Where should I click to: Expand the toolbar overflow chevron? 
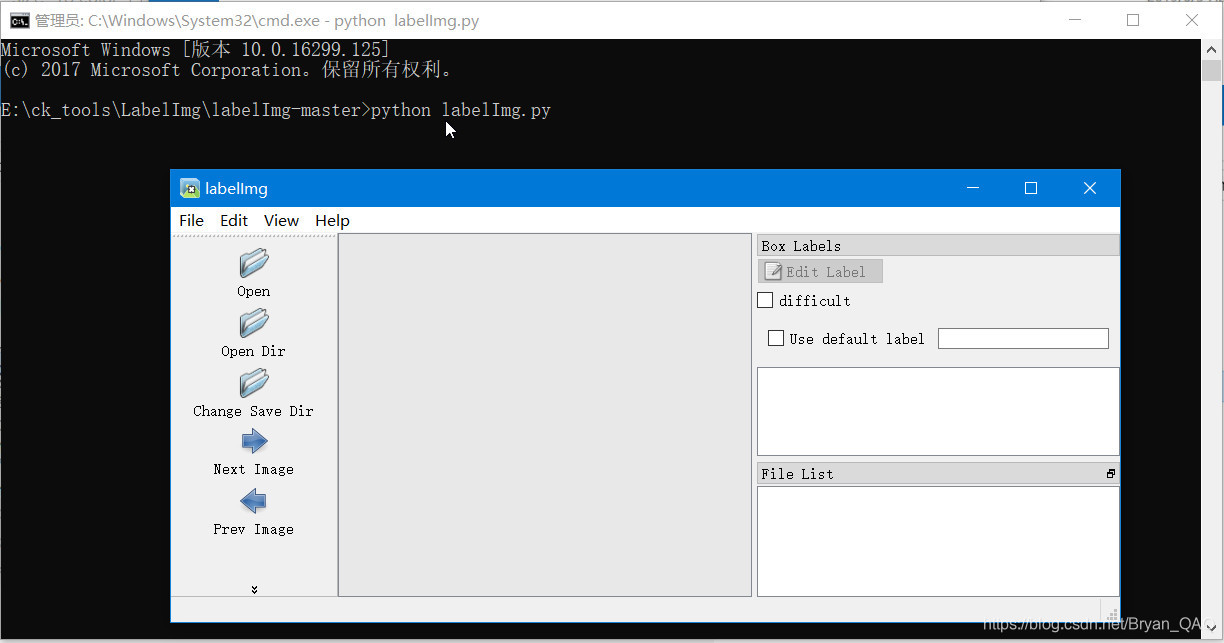point(254,589)
